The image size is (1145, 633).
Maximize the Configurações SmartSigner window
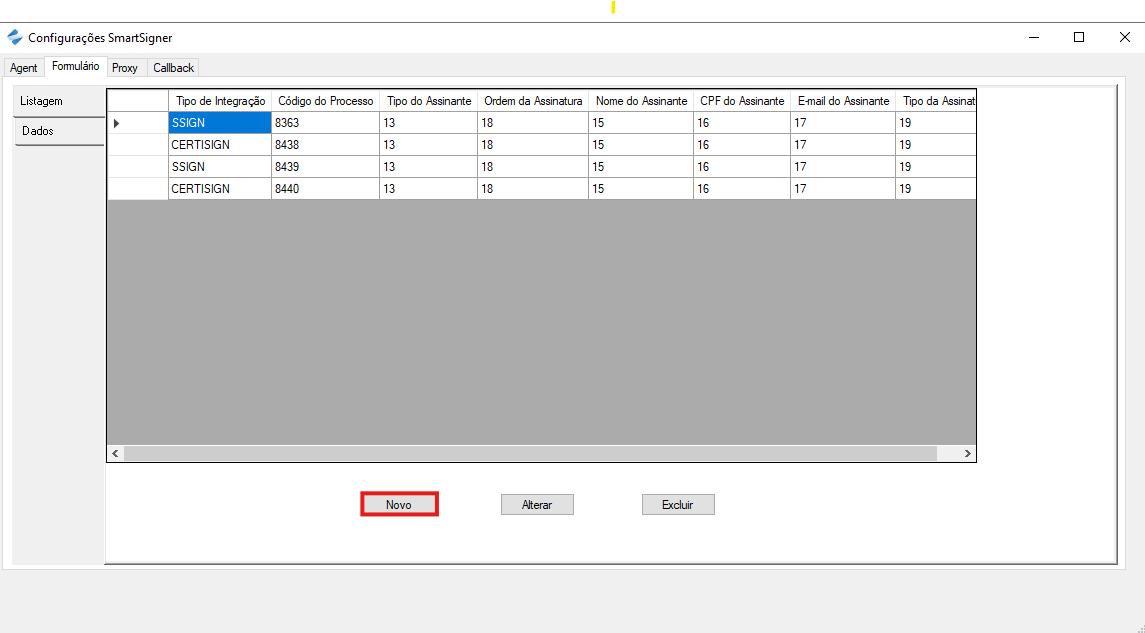click(x=1079, y=37)
